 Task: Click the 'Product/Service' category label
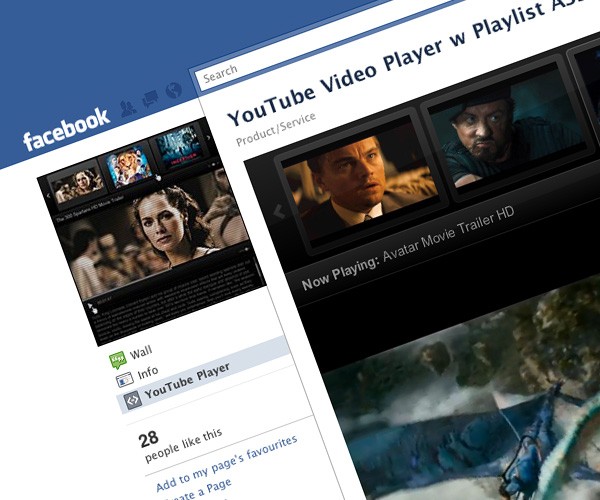pos(276,129)
